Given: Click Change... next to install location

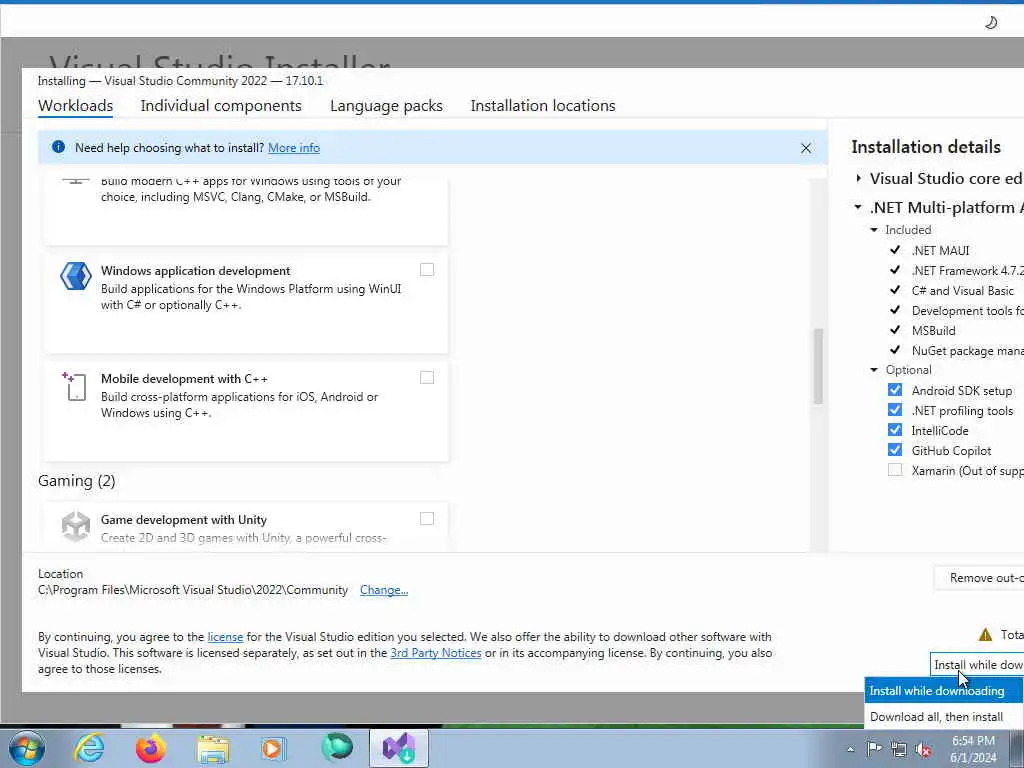Looking at the screenshot, I should 384,590.
